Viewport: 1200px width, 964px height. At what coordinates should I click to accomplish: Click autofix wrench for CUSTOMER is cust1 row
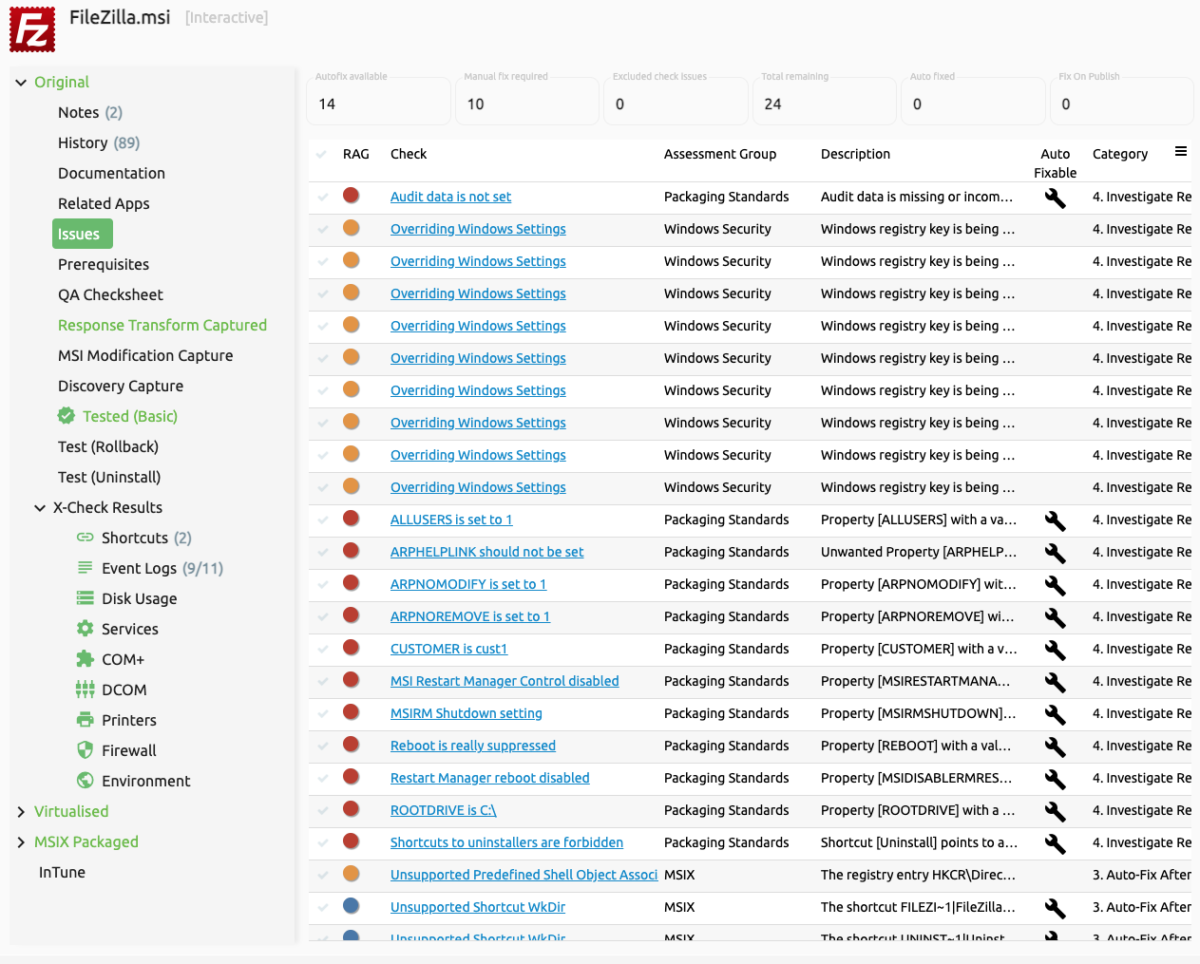(1055, 649)
